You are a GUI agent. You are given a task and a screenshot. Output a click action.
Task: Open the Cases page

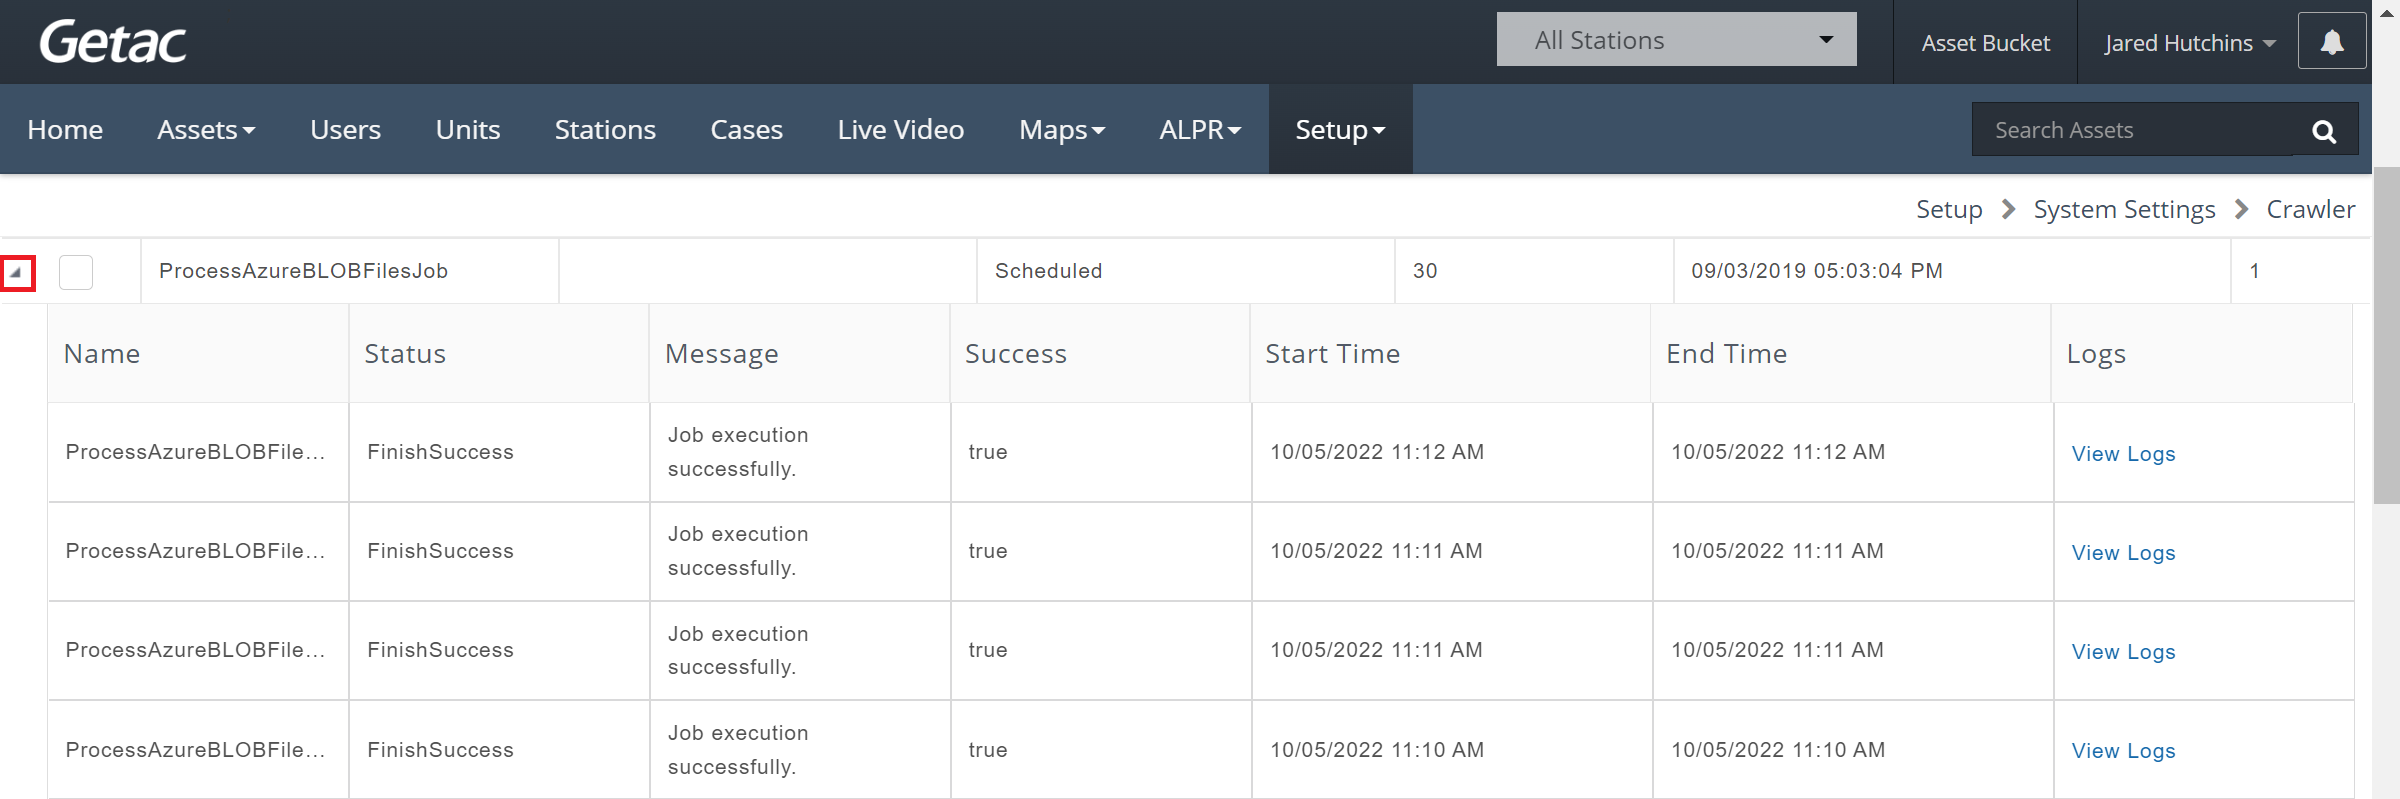coord(746,130)
